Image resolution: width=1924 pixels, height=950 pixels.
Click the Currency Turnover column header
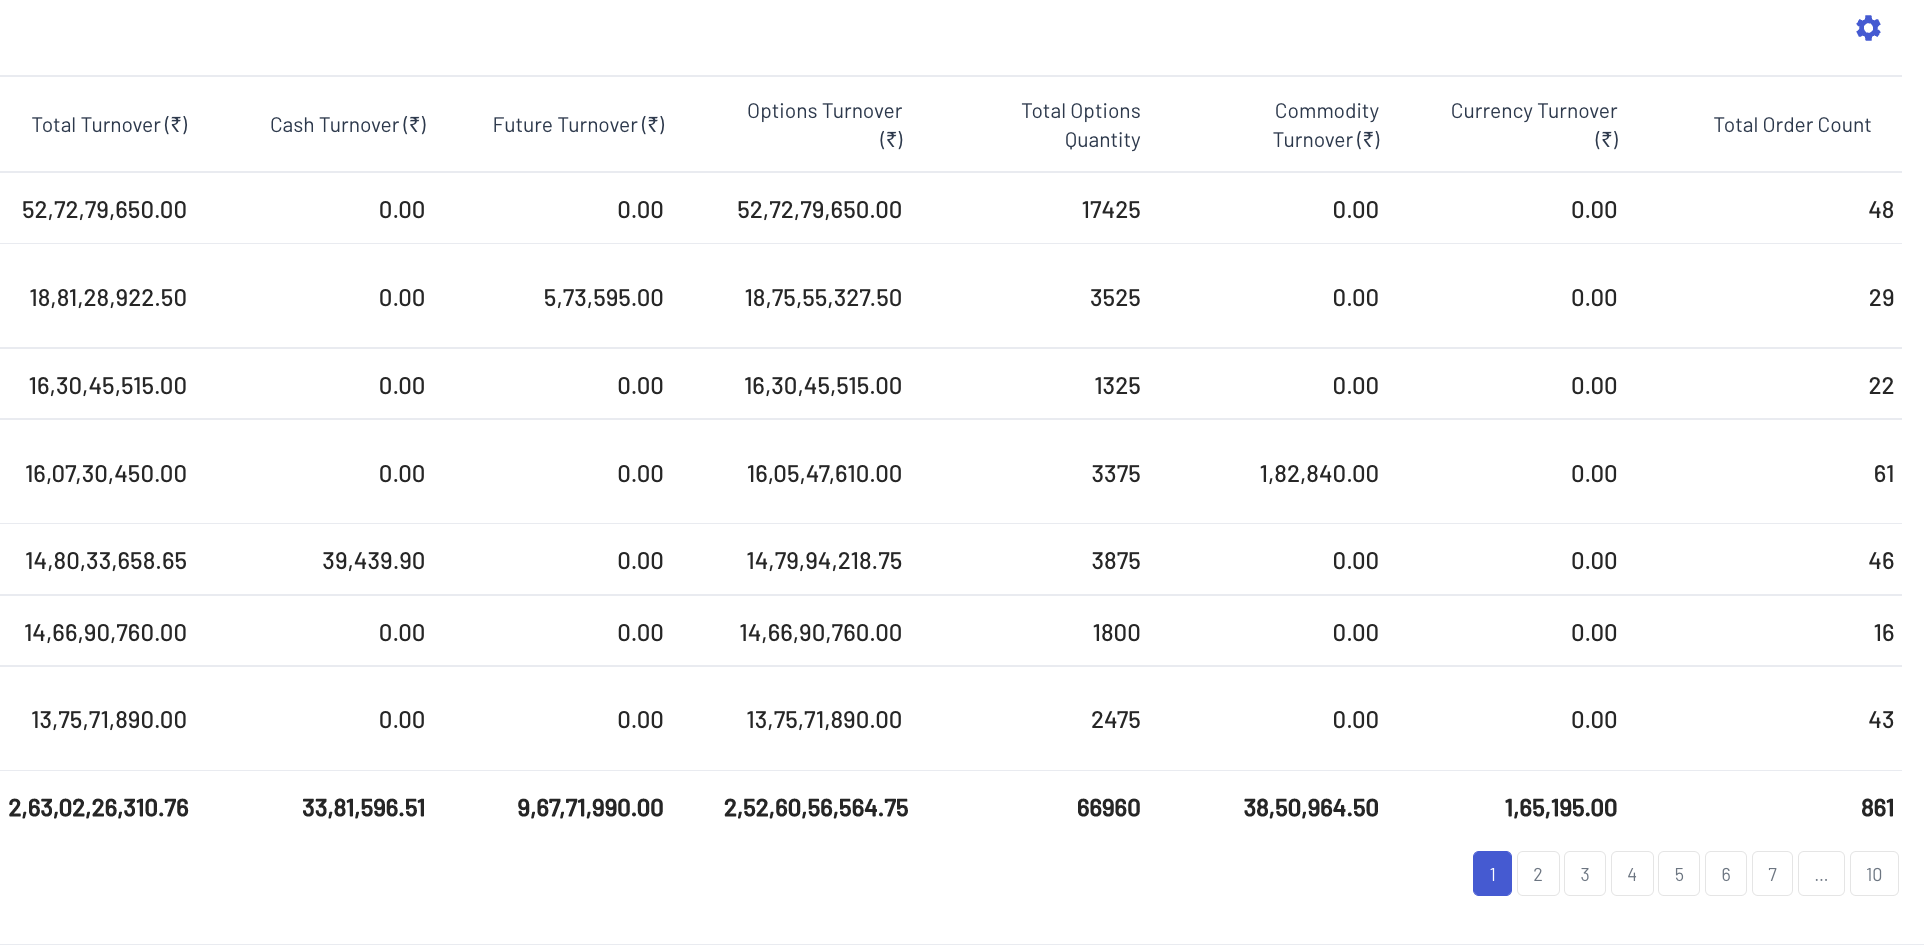[1533, 125]
